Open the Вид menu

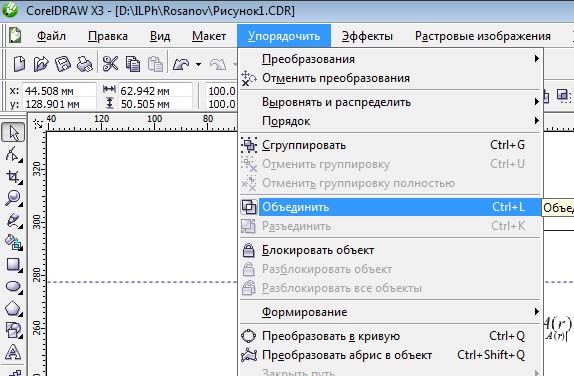coord(160,36)
